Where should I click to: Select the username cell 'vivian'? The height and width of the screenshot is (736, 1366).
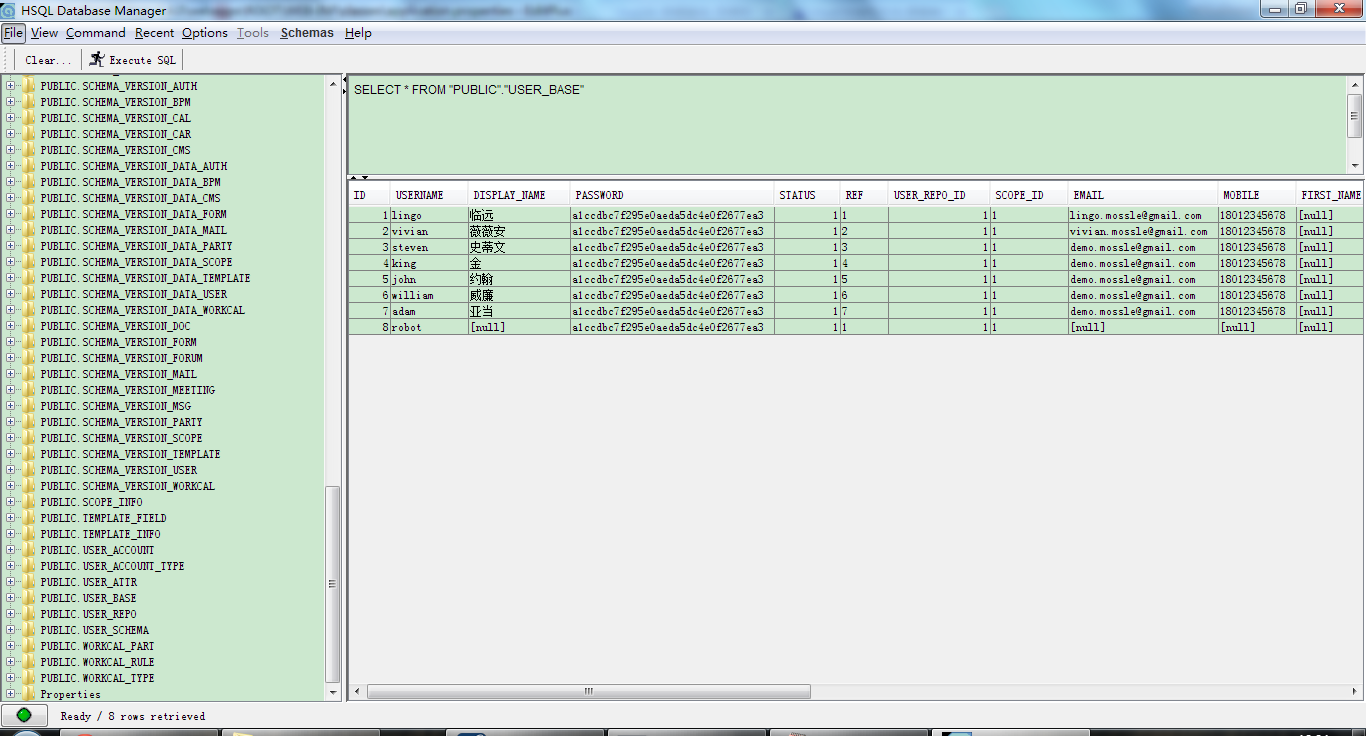(x=429, y=231)
